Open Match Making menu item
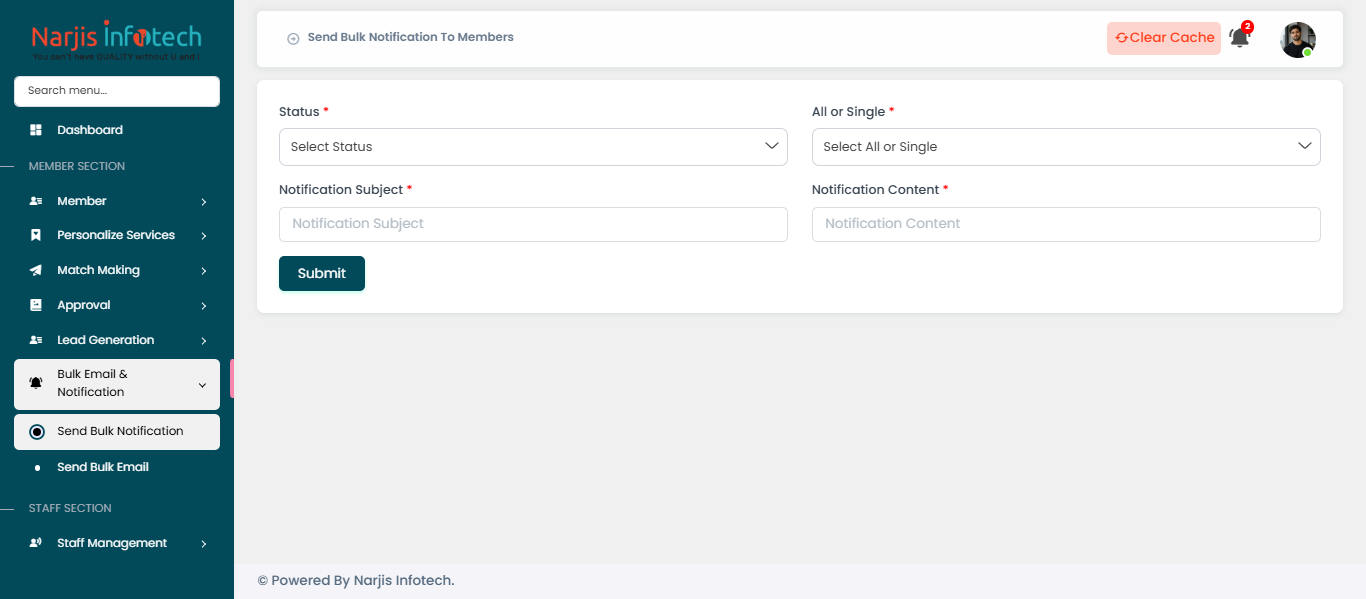Image resolution: width=1366 pixels, height=599 pixels. point(117,270)
